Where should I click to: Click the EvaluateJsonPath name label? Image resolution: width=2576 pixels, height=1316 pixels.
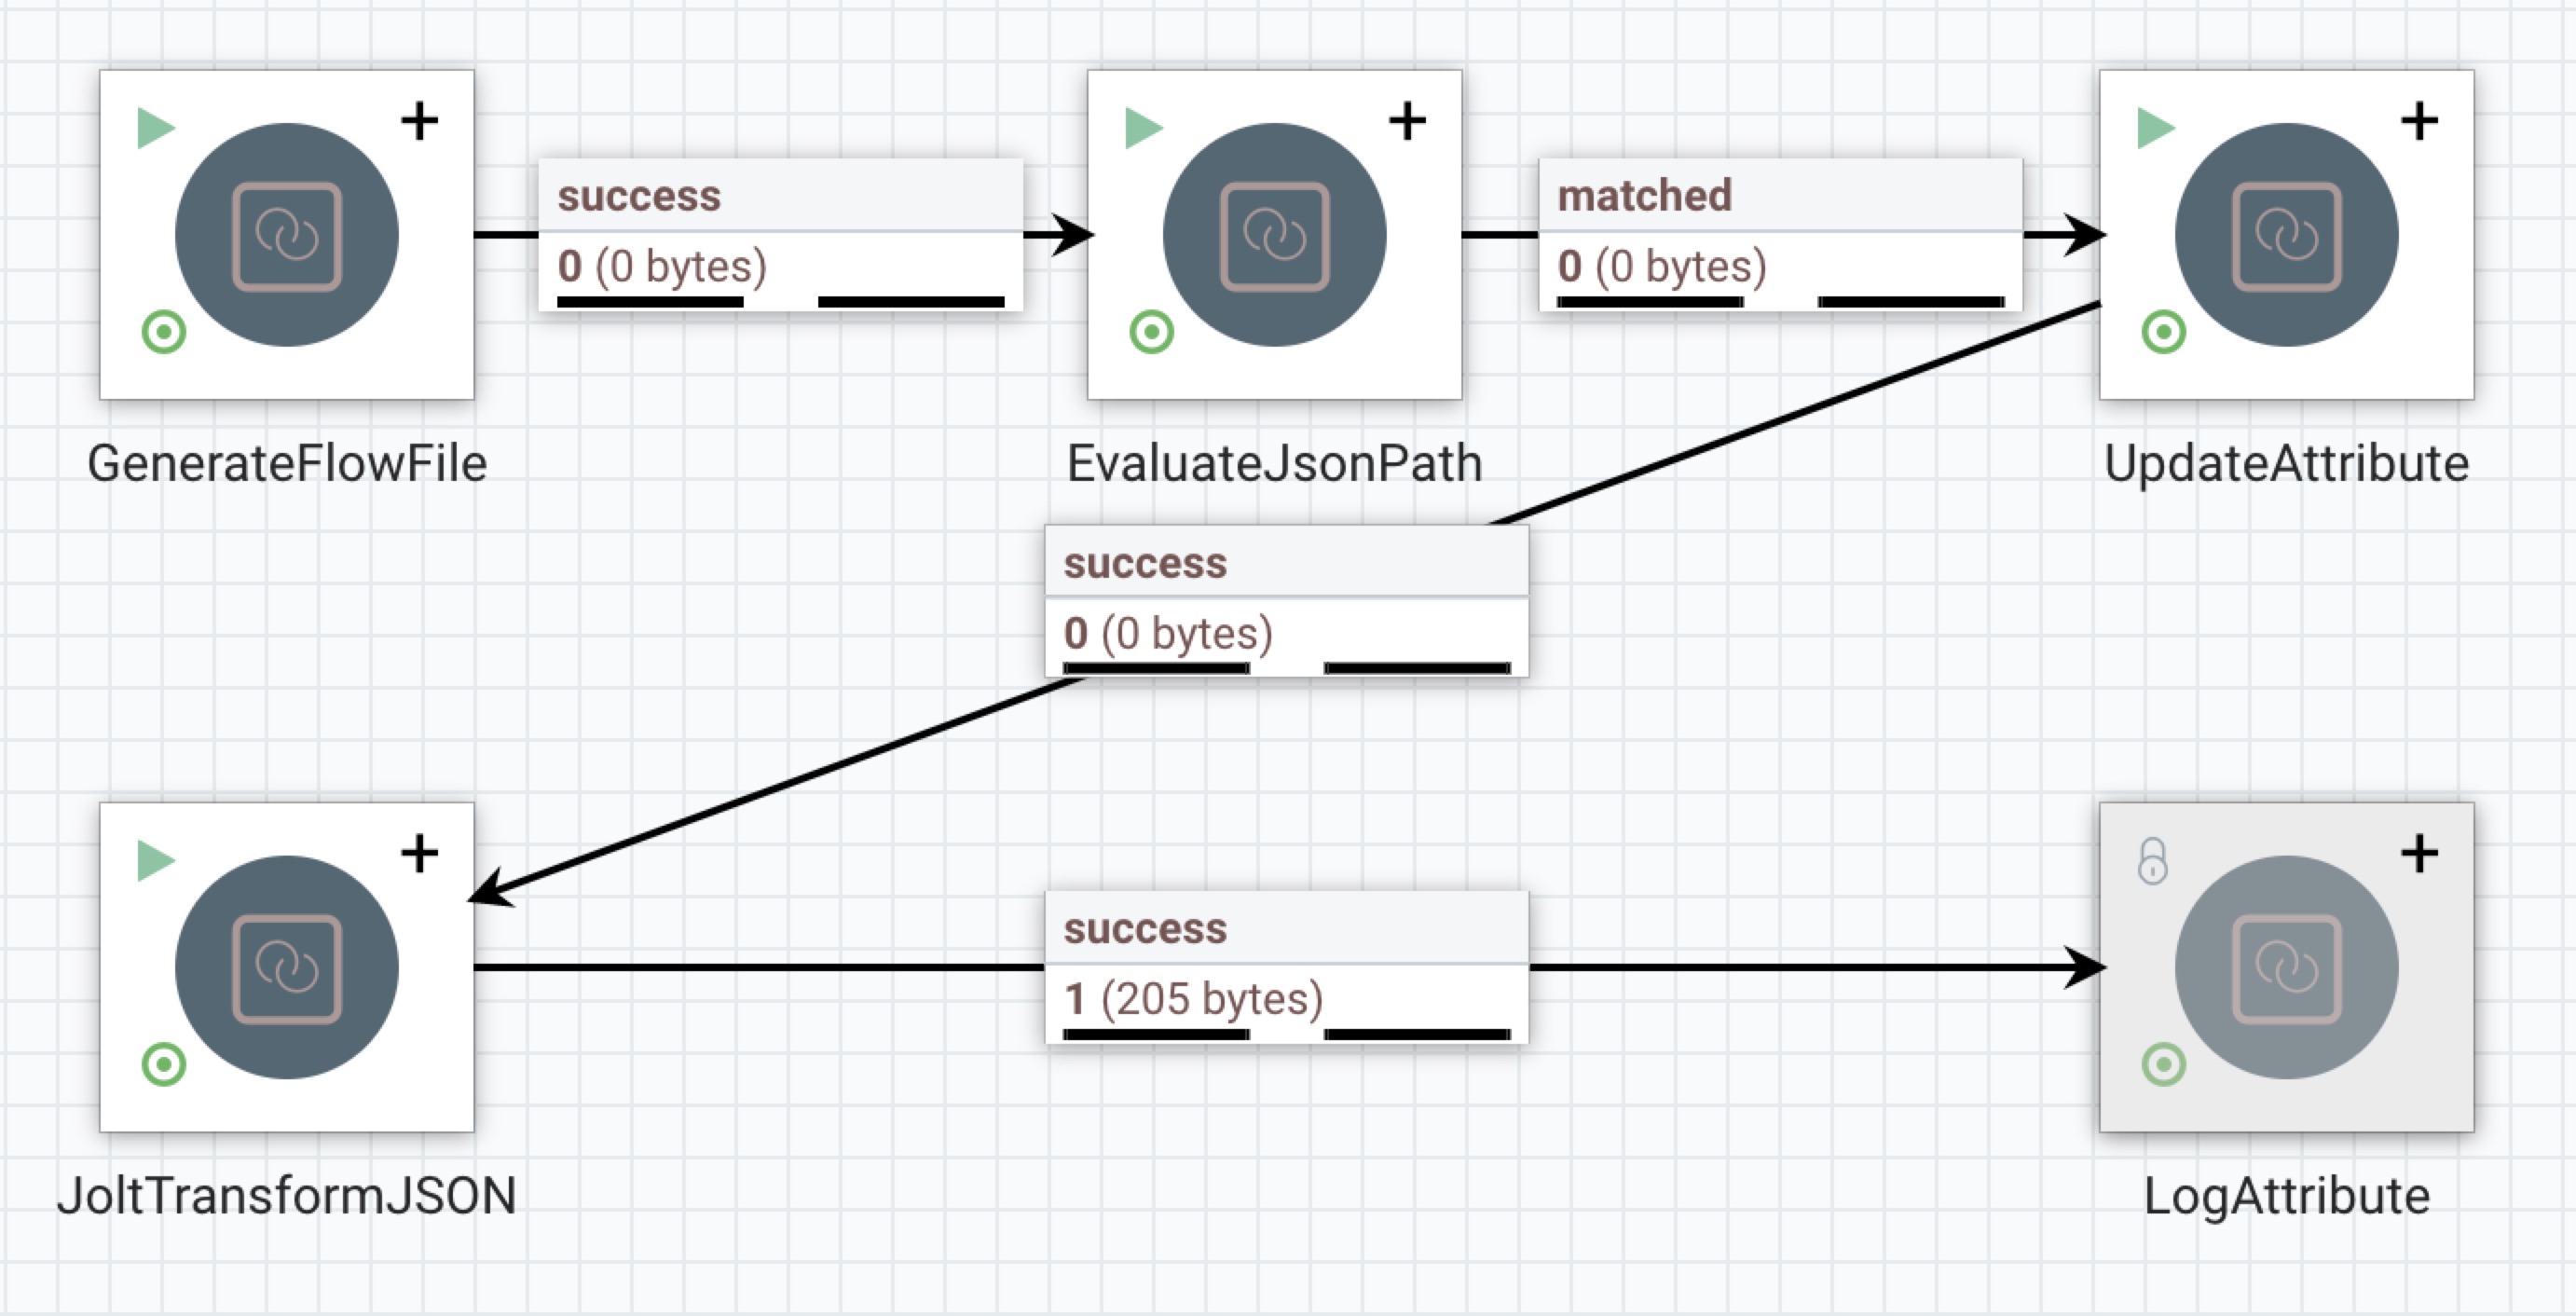[x=1274, y=464]
